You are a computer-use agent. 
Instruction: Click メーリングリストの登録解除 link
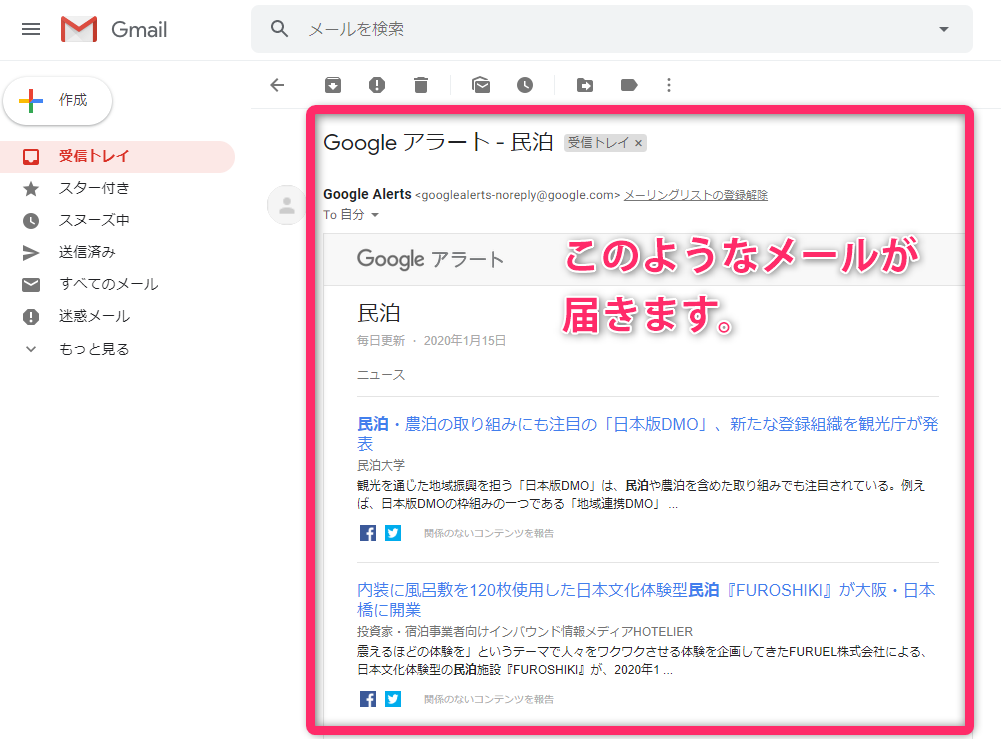point(695,195)
